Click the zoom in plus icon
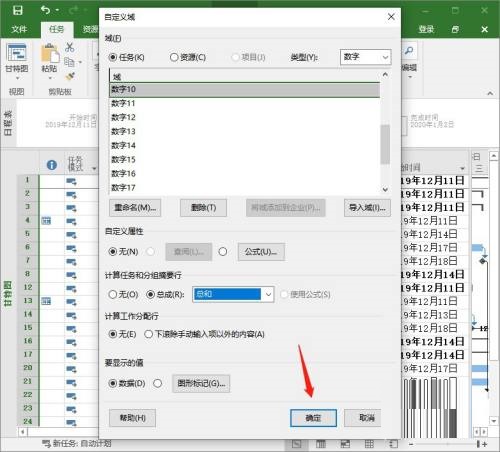This screenshot has height=452, width=500. [484, 444]
